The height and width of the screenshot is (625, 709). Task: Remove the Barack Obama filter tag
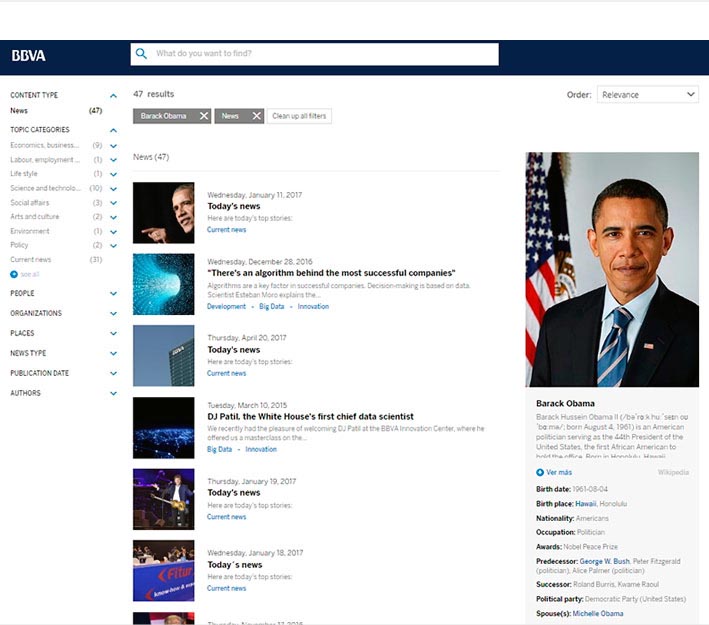pyautogui.click(x=204, y=116)
